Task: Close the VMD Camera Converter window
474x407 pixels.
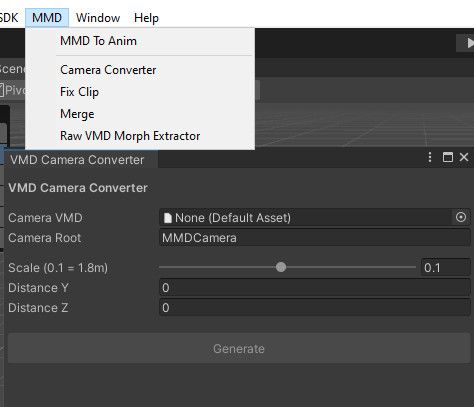Action: pyautogui.click(x=464, y=157)
